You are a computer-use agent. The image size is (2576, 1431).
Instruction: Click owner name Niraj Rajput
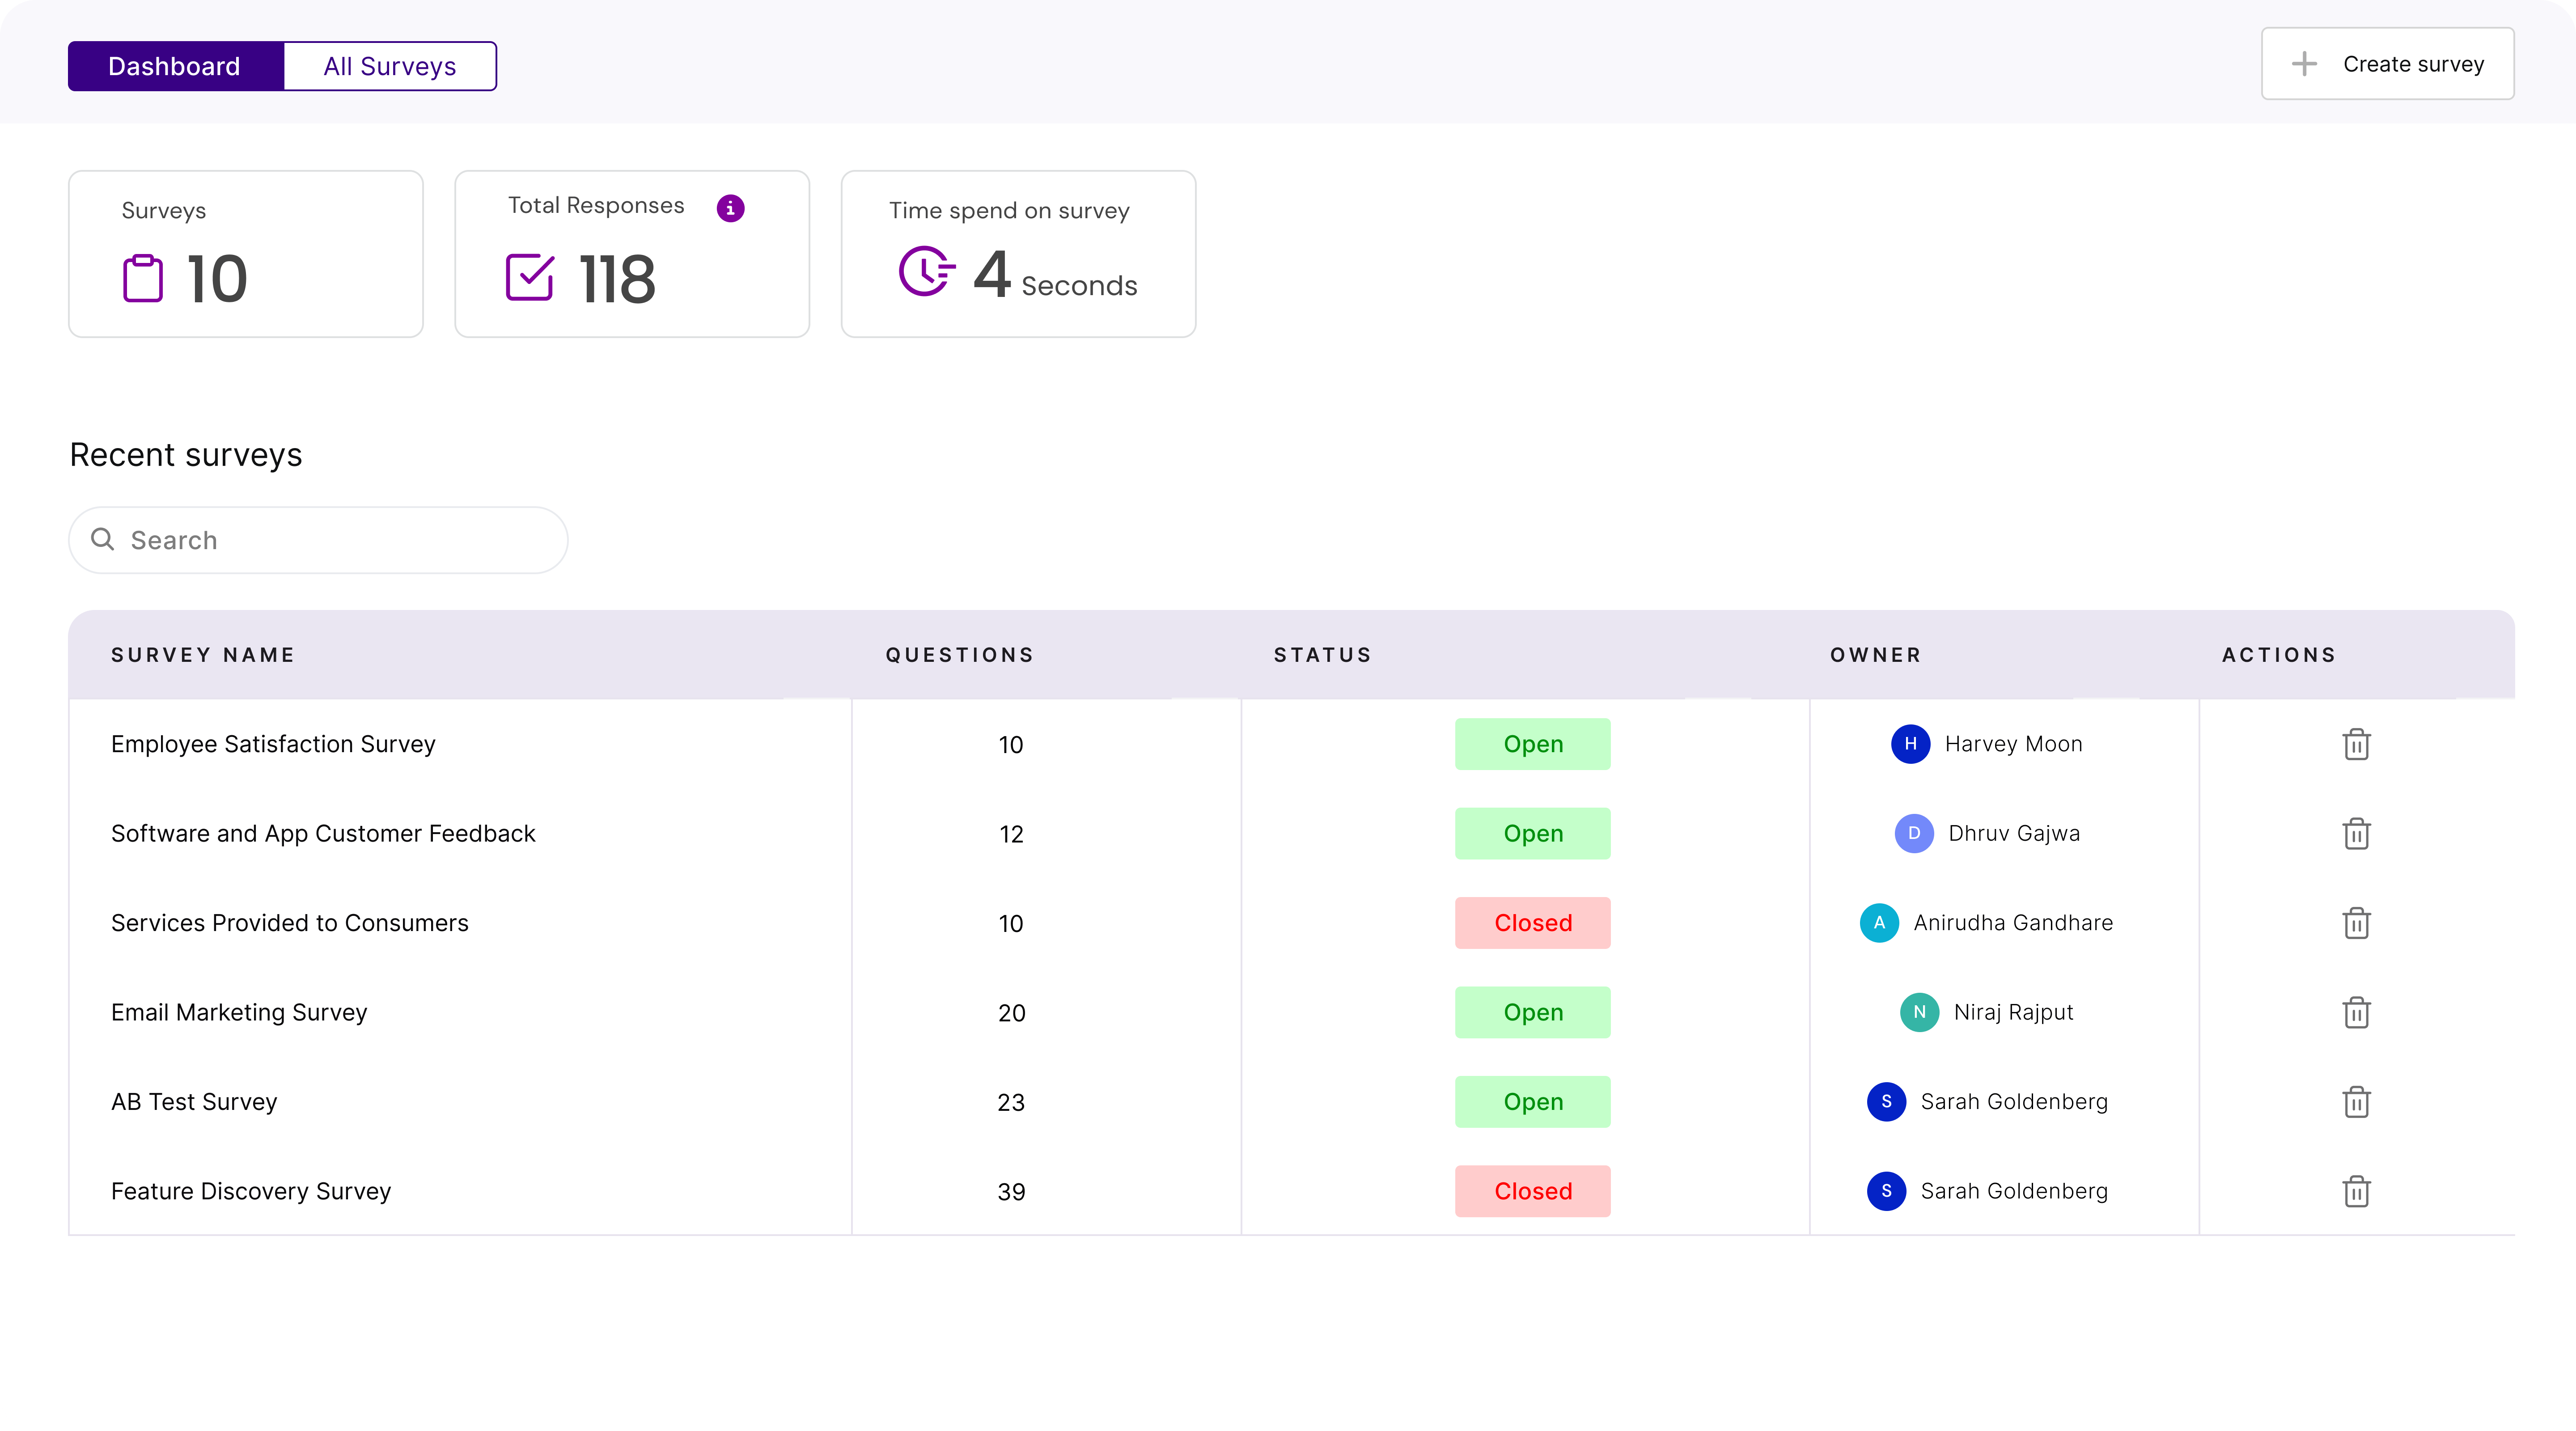point(2013,1012)
